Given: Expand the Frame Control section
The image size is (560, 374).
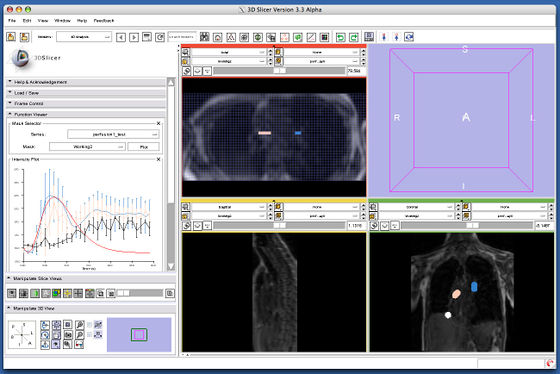Looking at the screenshot, I should [x=86, y=104].
